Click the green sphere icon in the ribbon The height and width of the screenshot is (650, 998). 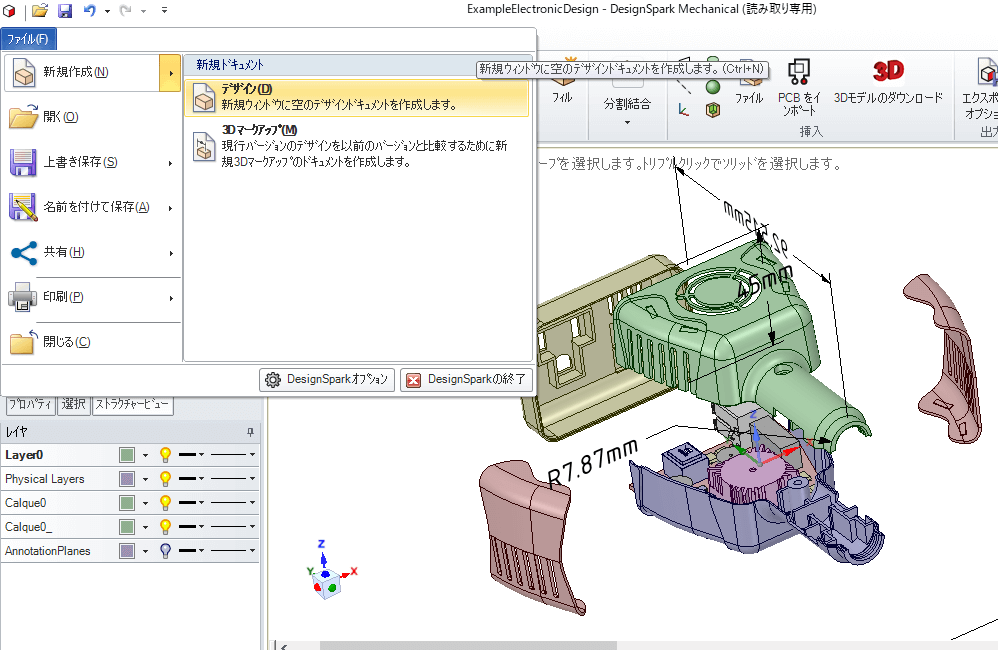tap(713, 87)
